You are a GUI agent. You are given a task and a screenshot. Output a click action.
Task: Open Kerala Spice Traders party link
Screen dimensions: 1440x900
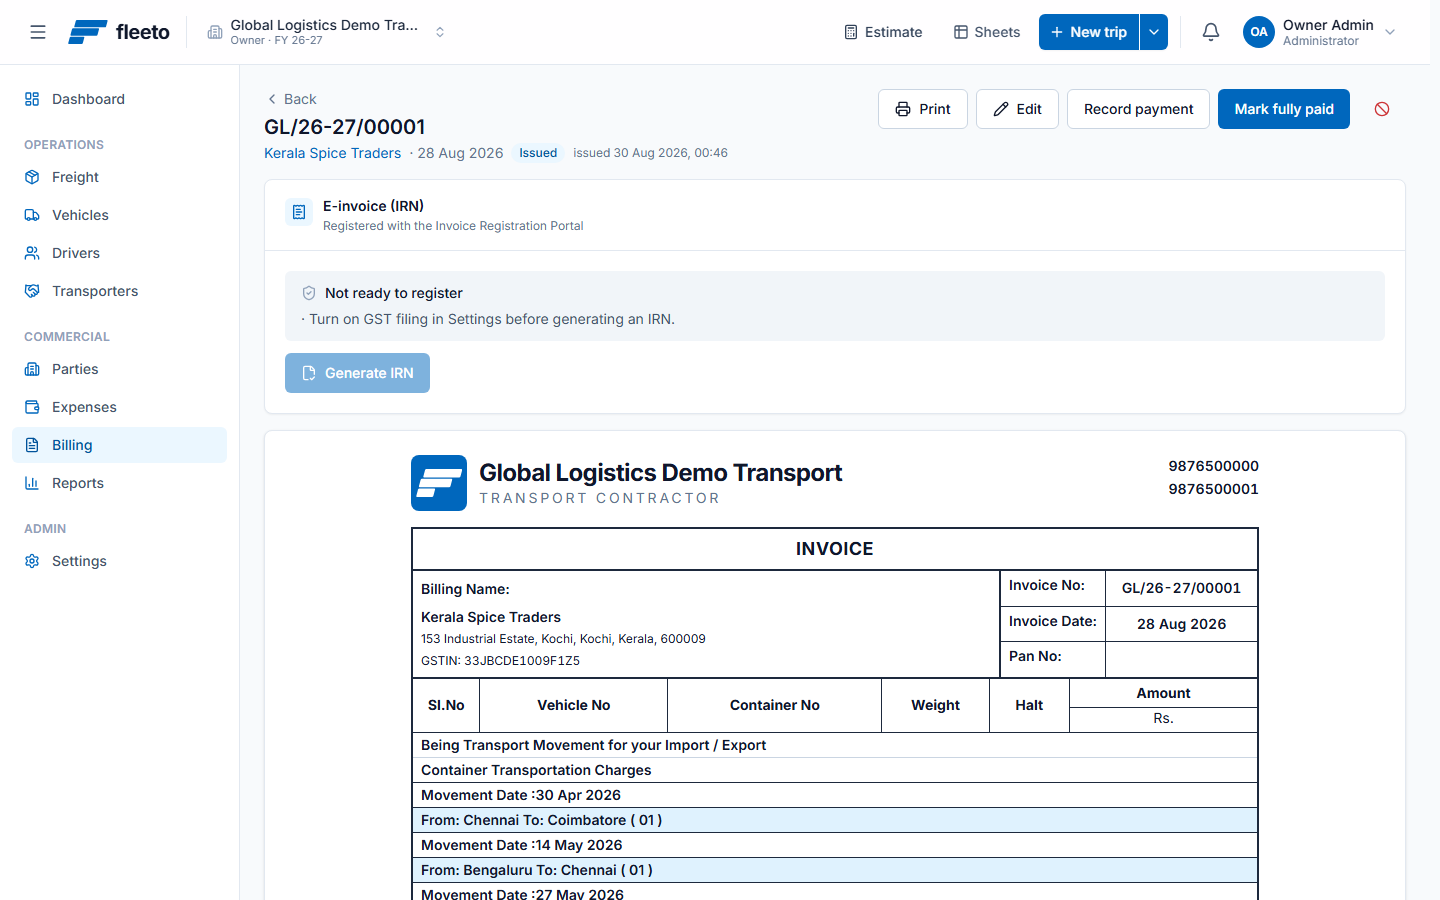point(332,153)
